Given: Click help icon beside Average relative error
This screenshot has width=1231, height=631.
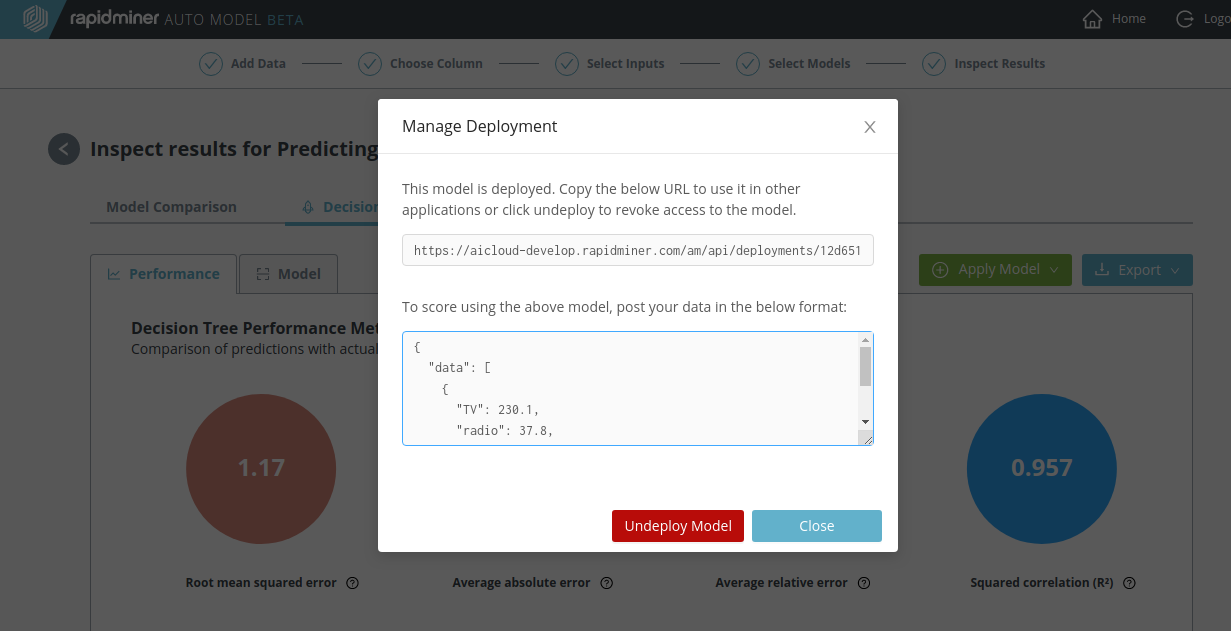Looking at the screenshot, I should [x=864, y=583].
